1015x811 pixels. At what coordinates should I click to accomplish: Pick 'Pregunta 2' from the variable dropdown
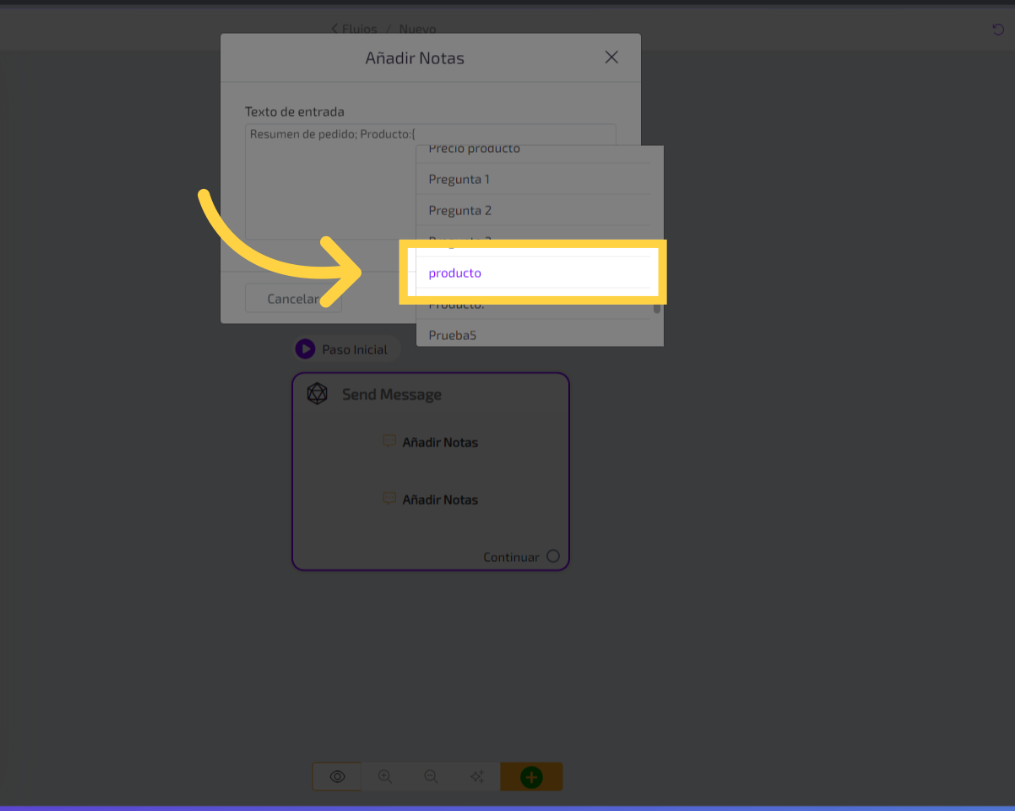(x=460, y=211)
